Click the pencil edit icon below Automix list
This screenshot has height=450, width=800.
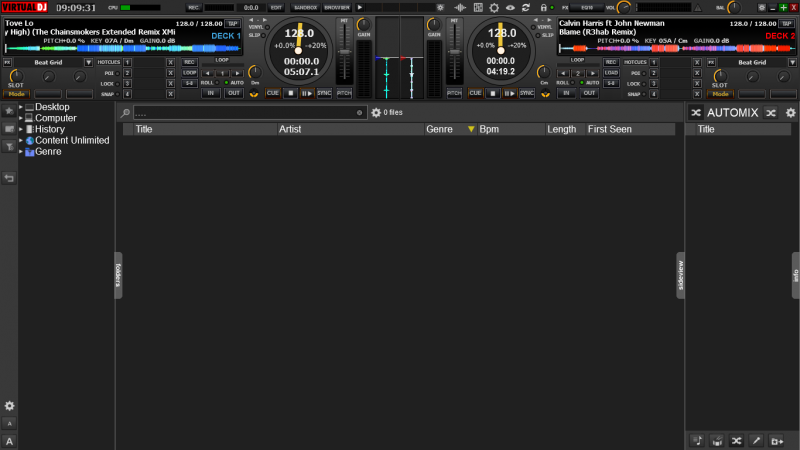756,441
